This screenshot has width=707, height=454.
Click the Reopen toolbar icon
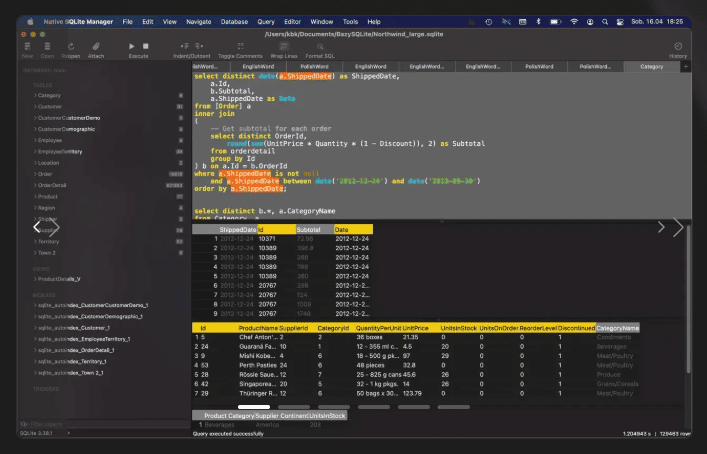click(x=71, y=46)
